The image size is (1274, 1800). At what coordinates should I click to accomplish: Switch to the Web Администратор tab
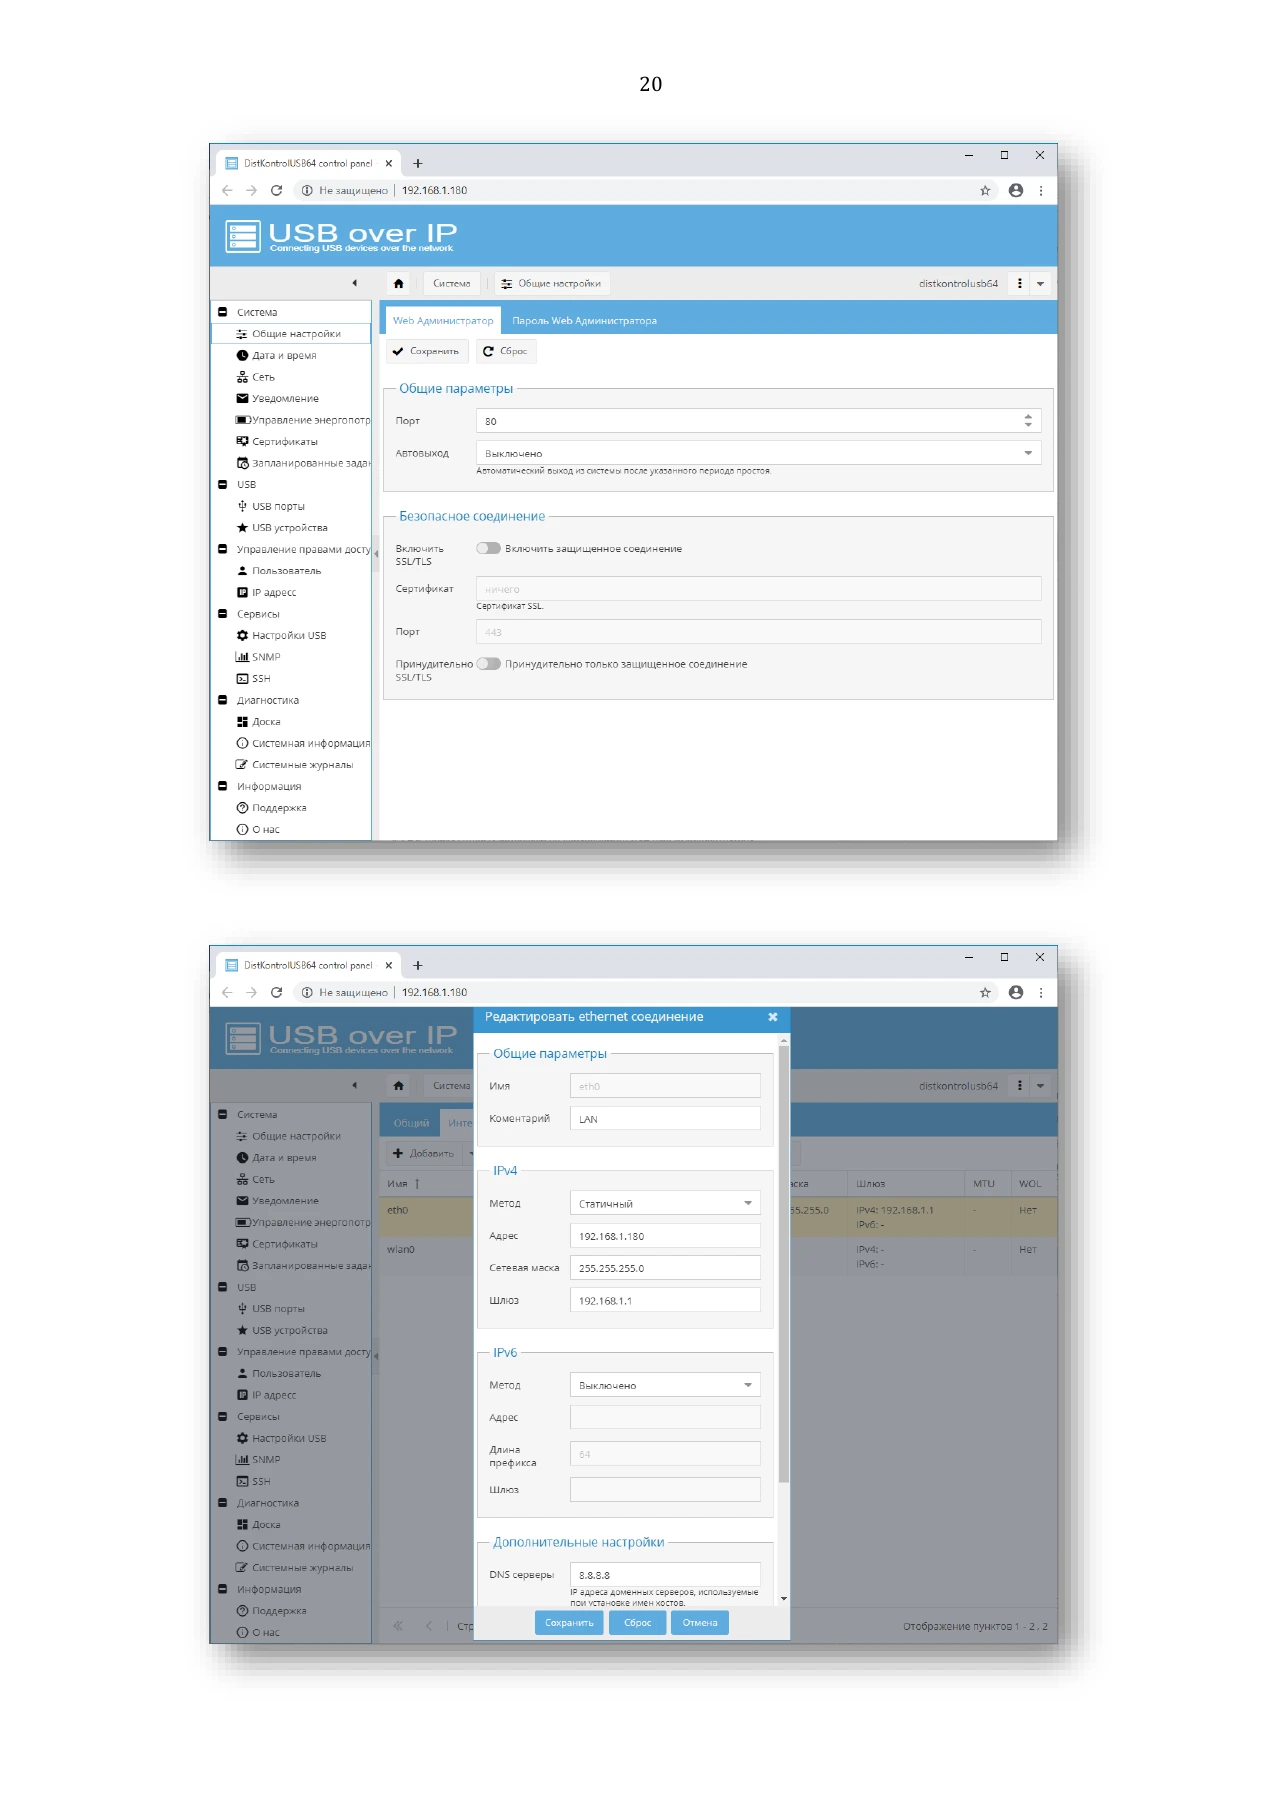pos(443,321)
